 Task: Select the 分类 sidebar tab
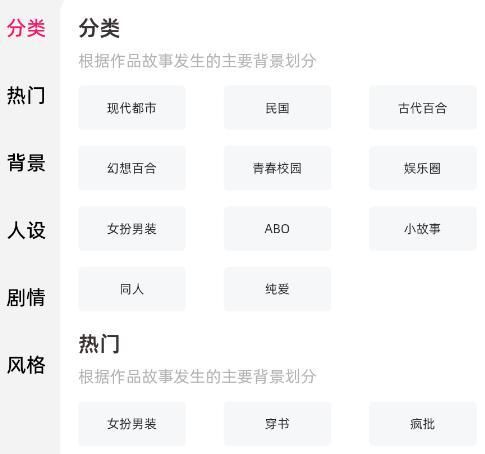click(x=26, y=28)
